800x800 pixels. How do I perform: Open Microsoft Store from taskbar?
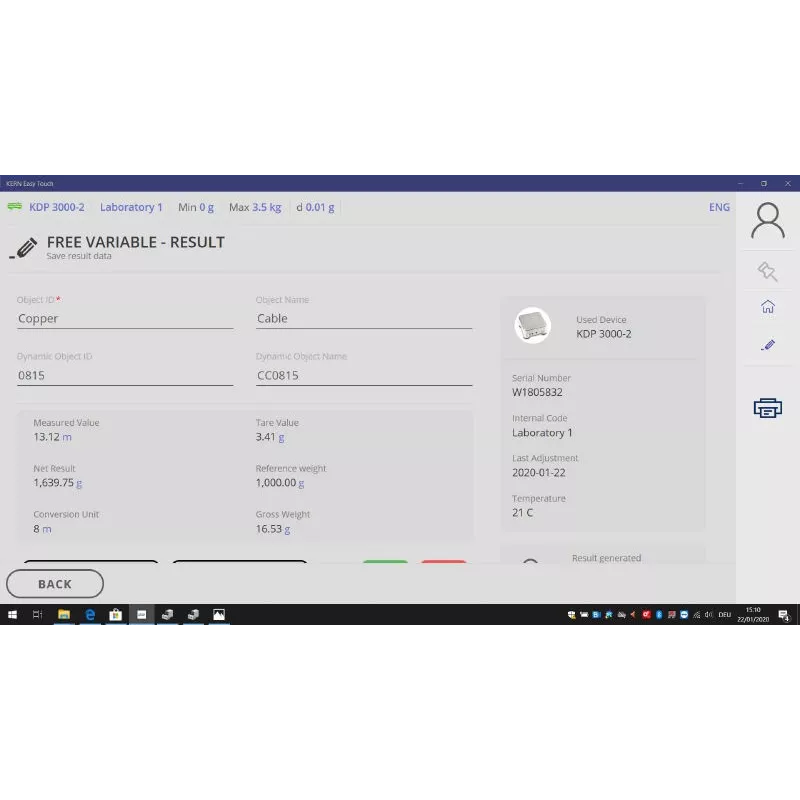click(x=115, y=615)
